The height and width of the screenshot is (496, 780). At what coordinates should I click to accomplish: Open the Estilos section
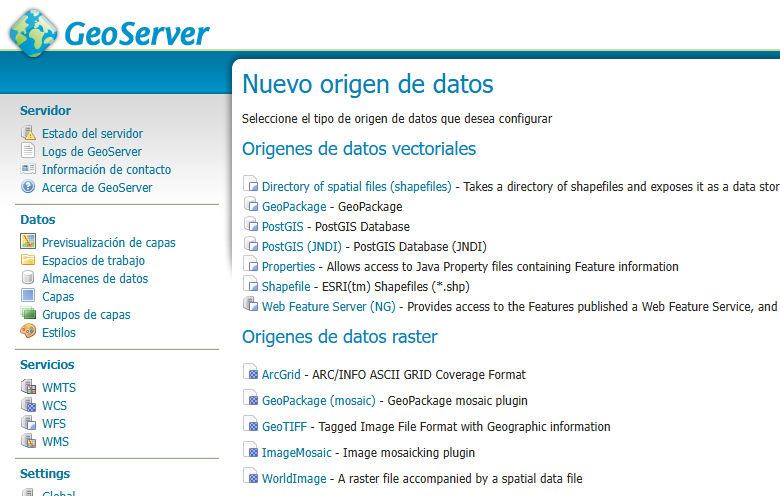point(59,333)
